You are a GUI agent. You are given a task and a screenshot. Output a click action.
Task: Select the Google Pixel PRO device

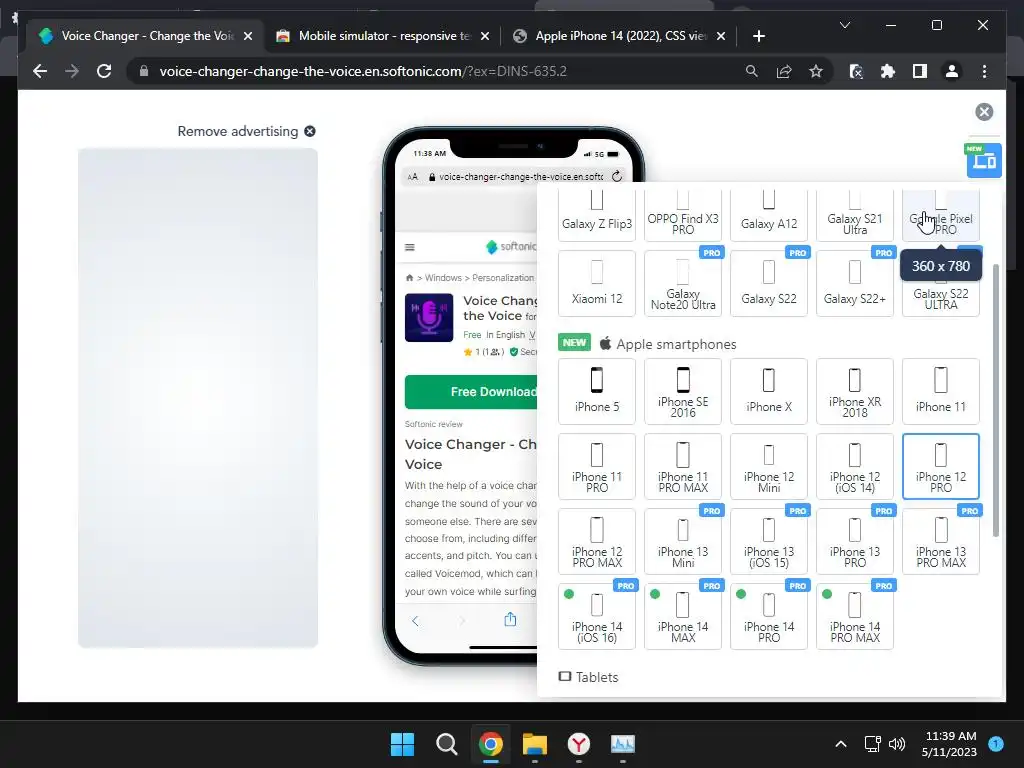940,216
